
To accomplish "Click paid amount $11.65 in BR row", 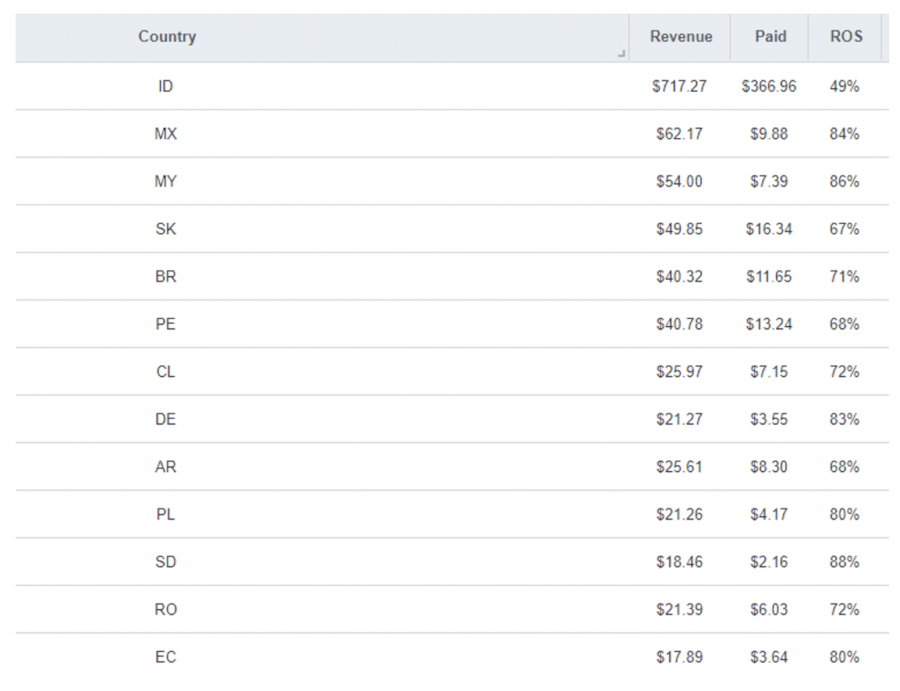I will (x=769, y=276).
